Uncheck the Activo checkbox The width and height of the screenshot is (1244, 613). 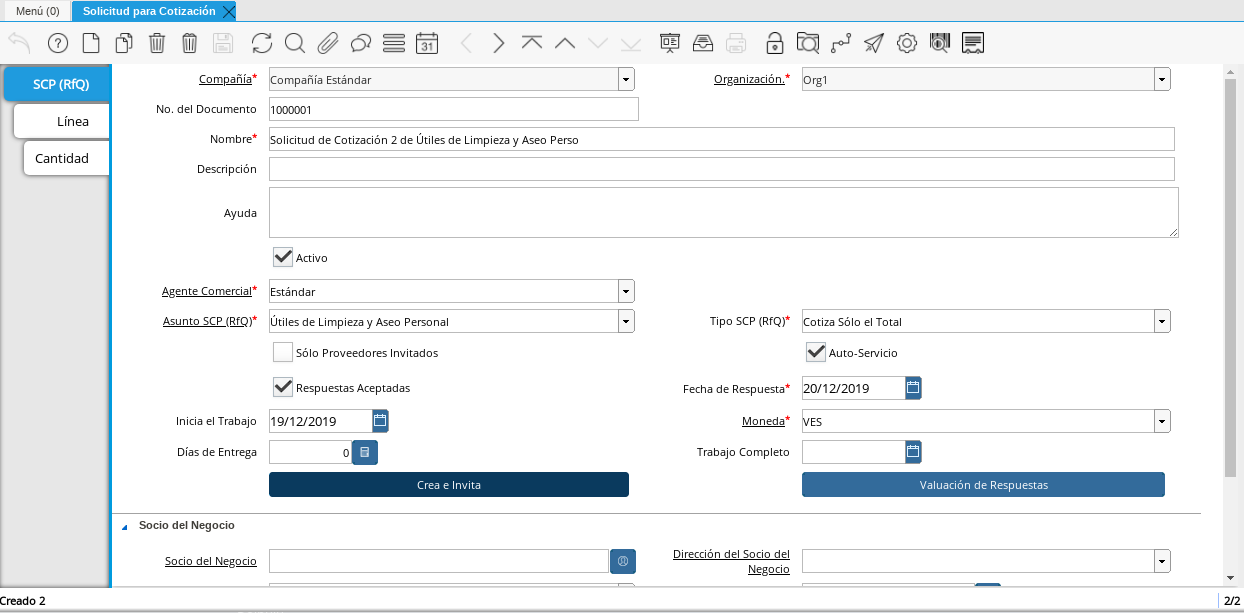point(283,258)
